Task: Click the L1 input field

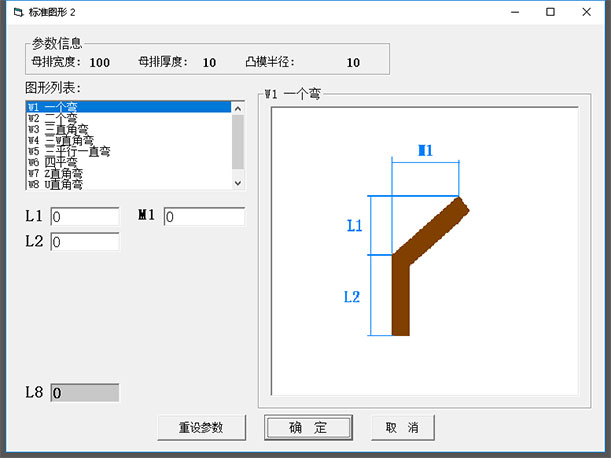Action: pos(84,217)
